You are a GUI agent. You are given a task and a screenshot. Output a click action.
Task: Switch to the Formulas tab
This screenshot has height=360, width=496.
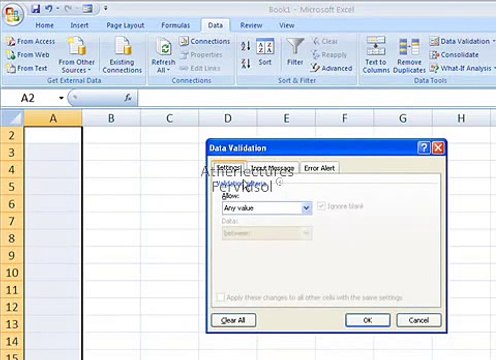coord(176,25)
